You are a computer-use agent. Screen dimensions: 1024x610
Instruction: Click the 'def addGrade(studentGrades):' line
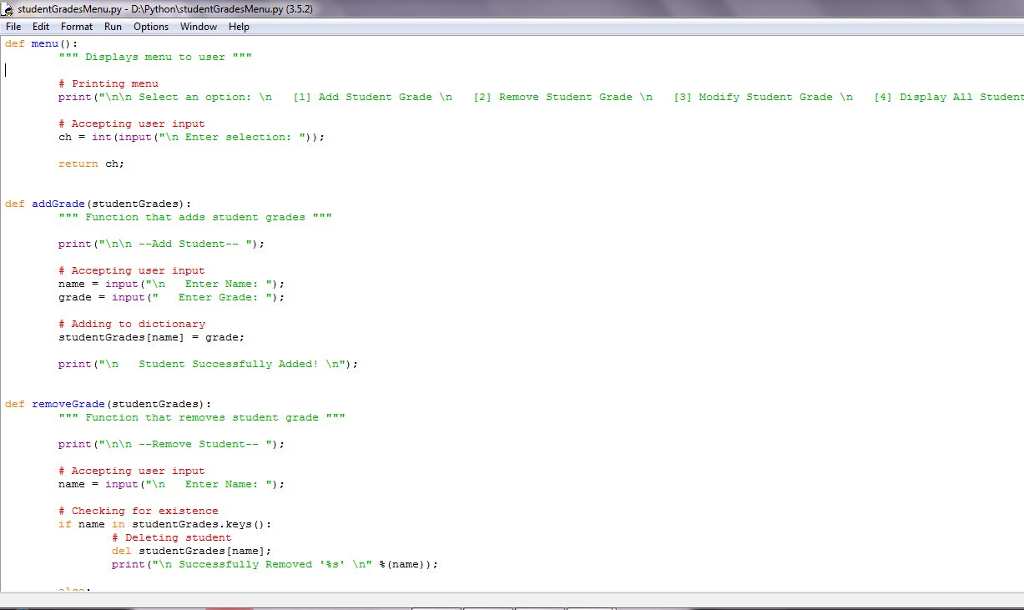click(98, 204)
